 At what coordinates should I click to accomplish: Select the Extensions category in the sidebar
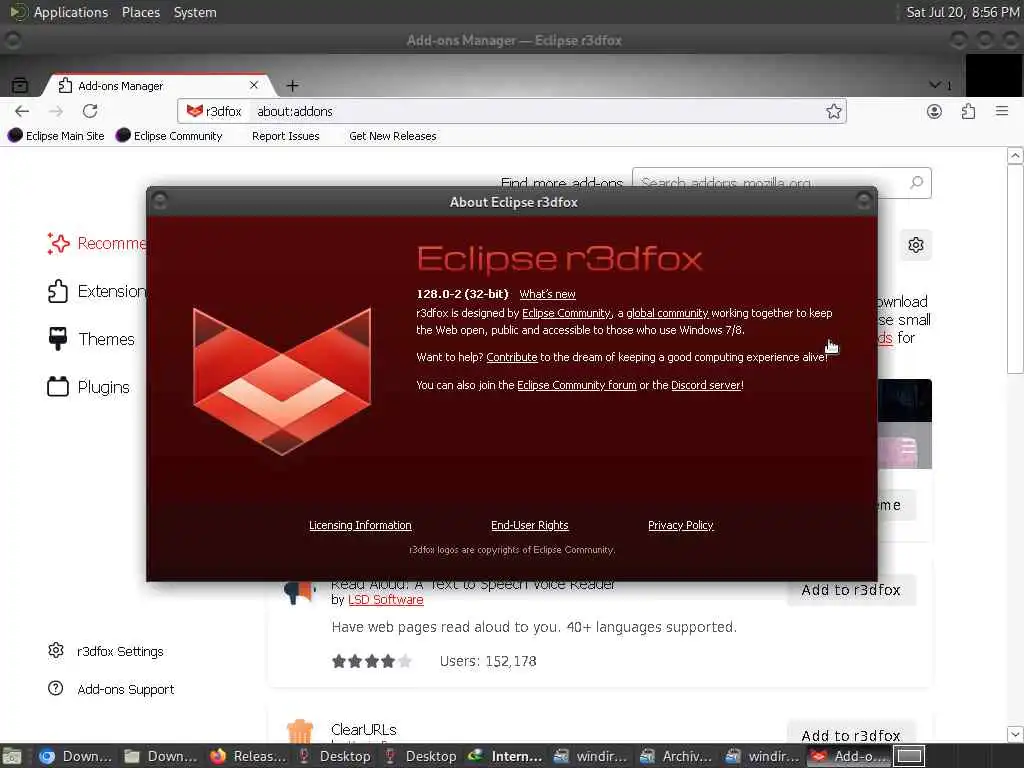[97, 291]
